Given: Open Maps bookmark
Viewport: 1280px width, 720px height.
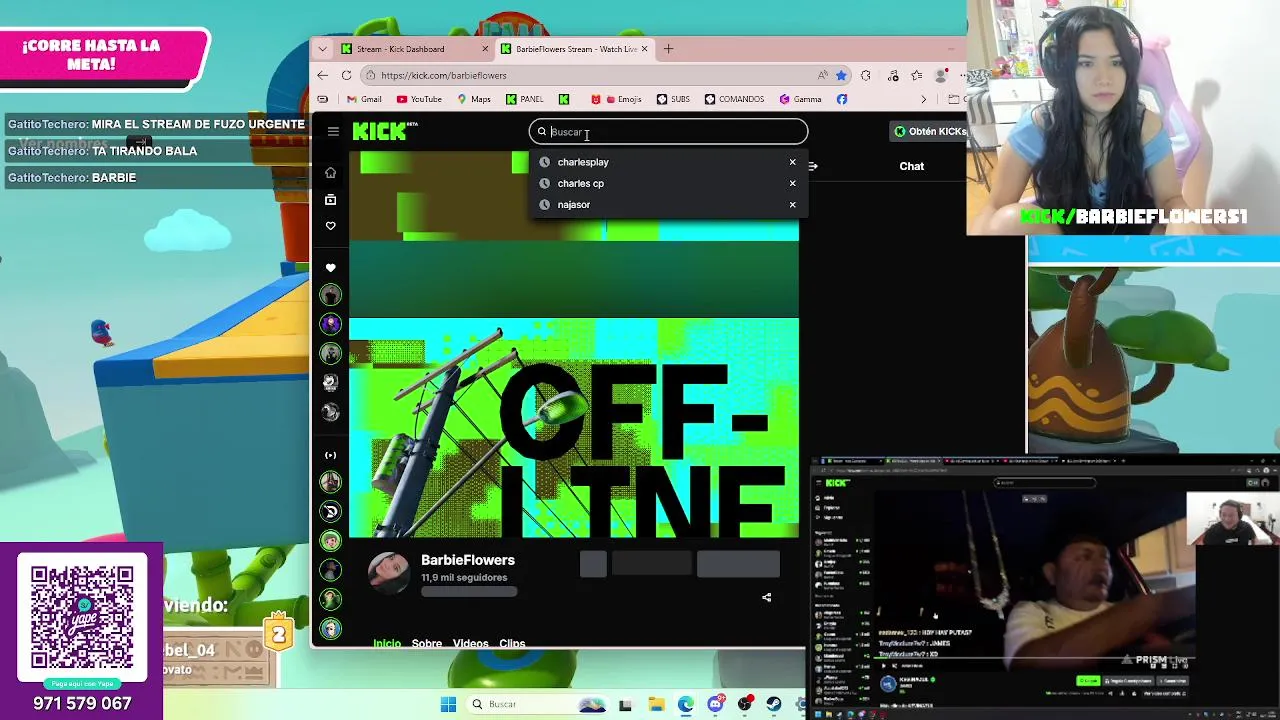Looking at the screenshot, I should pyautogui.click(x=474, y=99).
